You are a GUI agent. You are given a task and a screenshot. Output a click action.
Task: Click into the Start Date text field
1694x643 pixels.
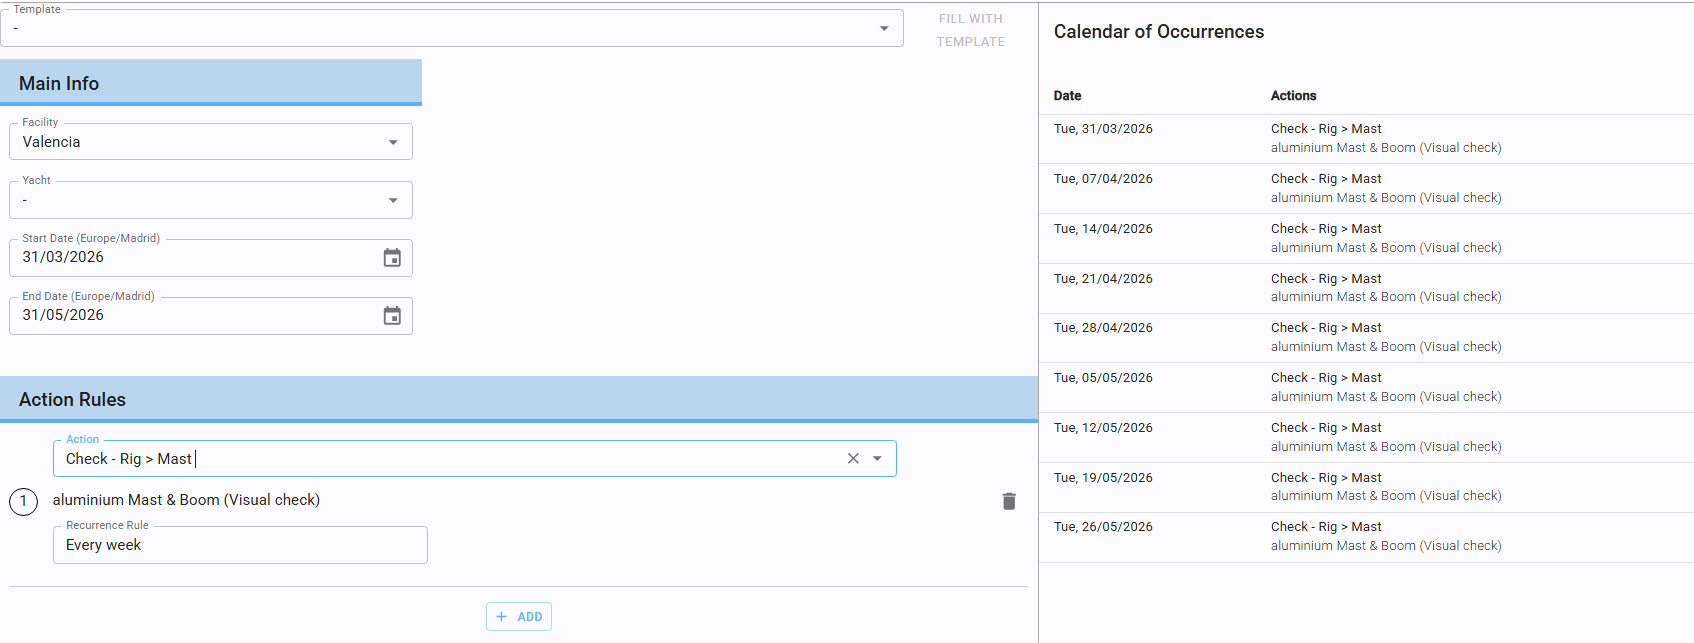190,258
